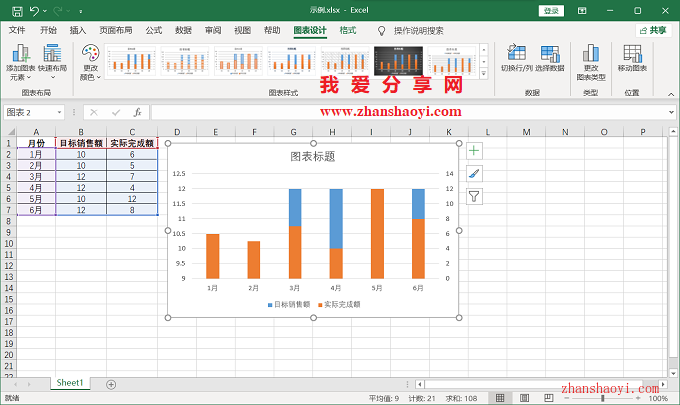Apply the seventh chart style thumbnail
This screenshot has width=680, height=405.
tap(452, 61)
